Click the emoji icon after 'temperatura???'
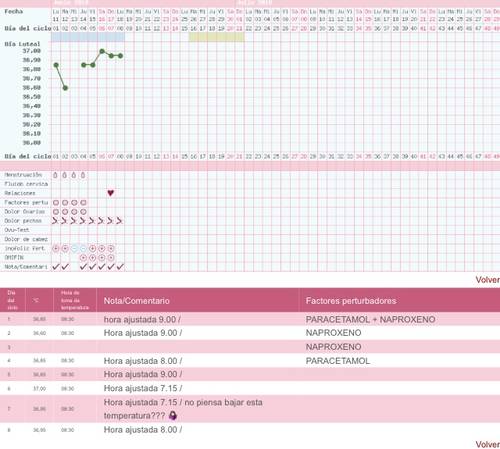The height and width of the screenshot is (449, 500). [x=173, y=415]
